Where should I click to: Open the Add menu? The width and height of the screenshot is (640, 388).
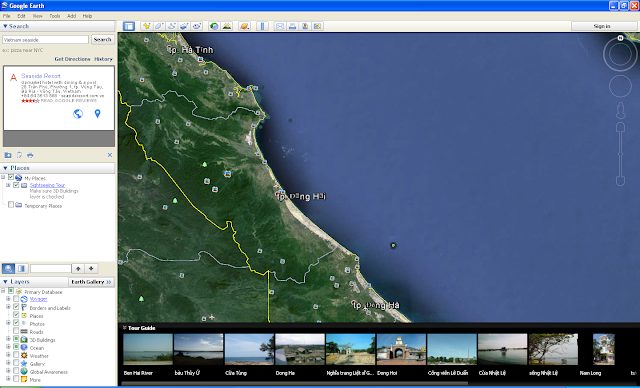tap(71, 16)
